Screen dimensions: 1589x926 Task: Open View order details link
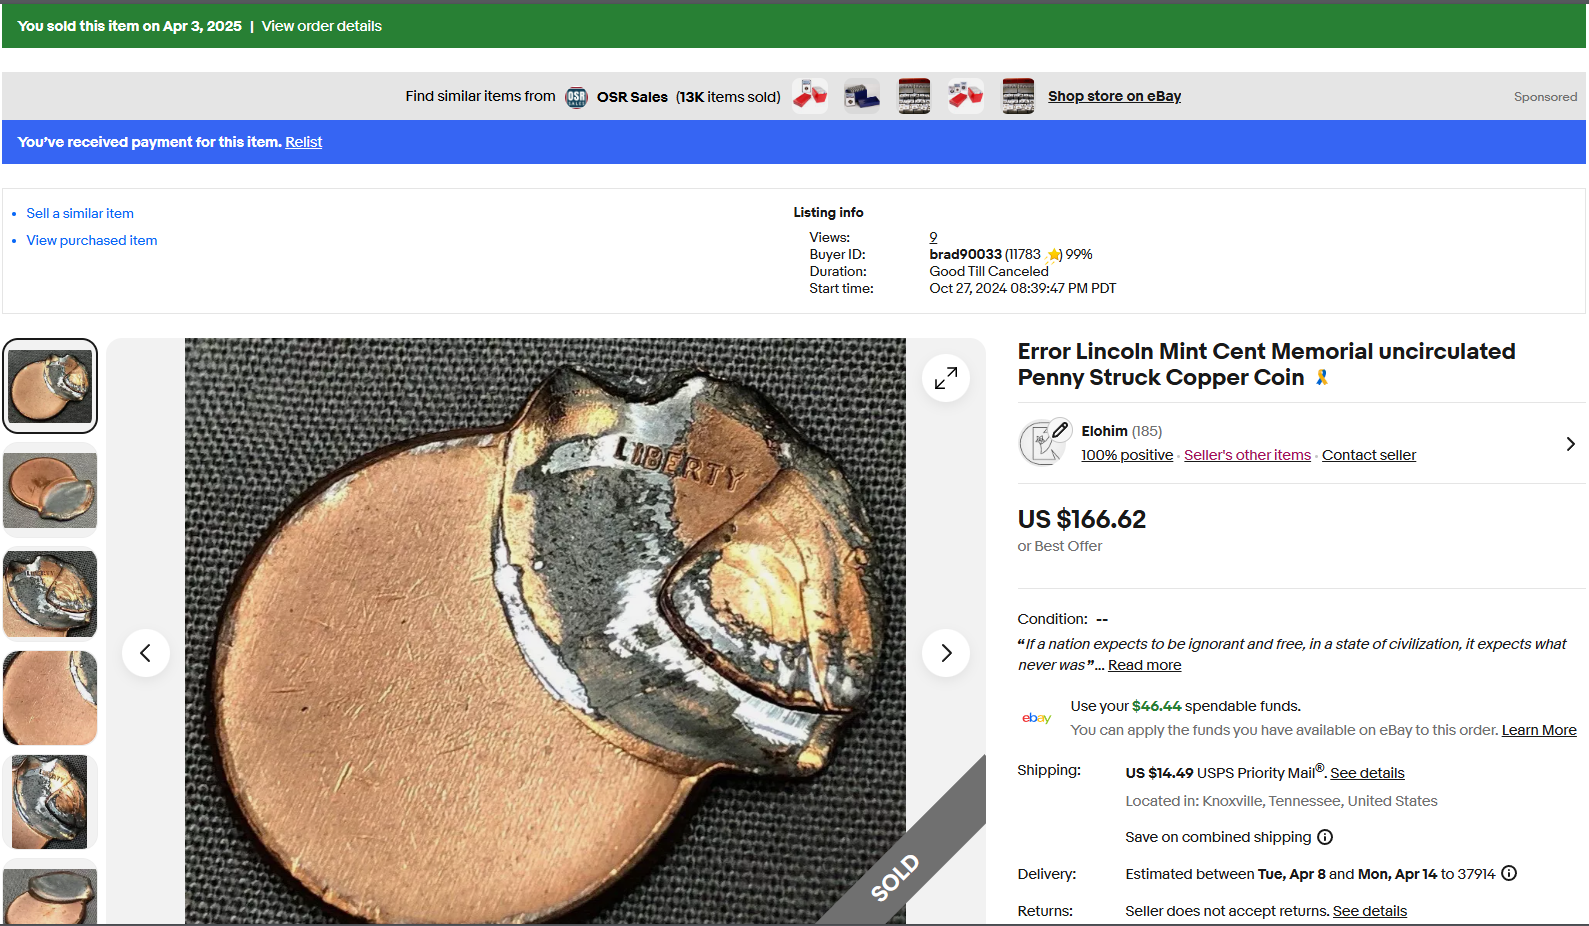click(x=322, y=26)
